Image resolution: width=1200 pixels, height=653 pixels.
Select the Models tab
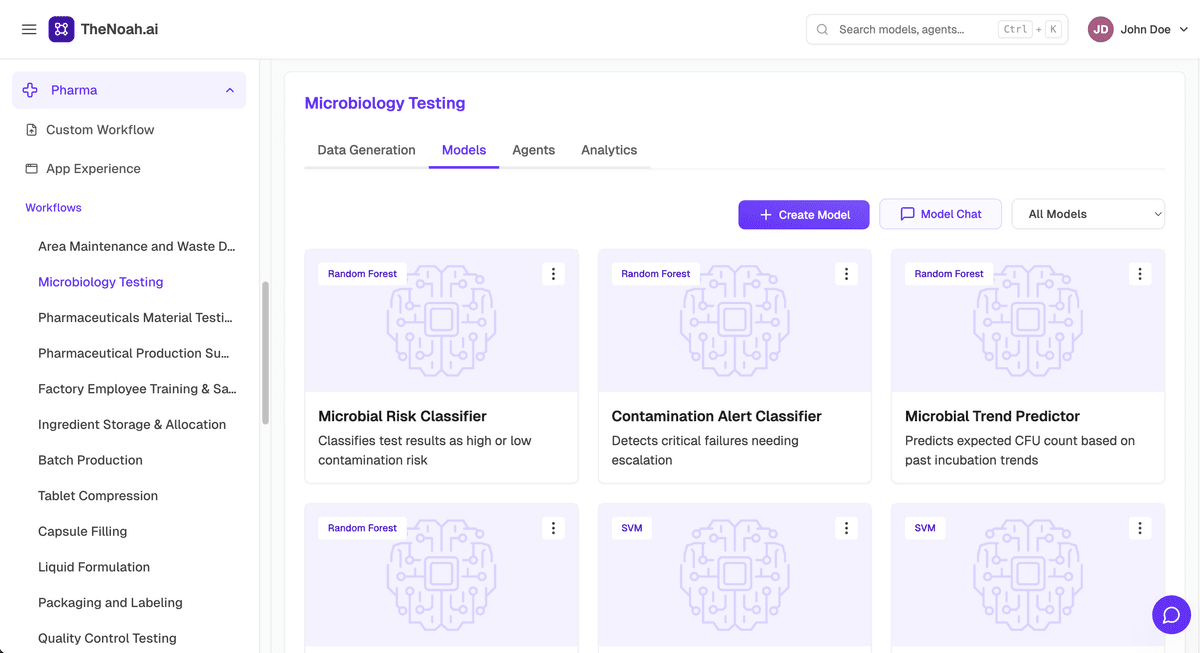[464, 150]
